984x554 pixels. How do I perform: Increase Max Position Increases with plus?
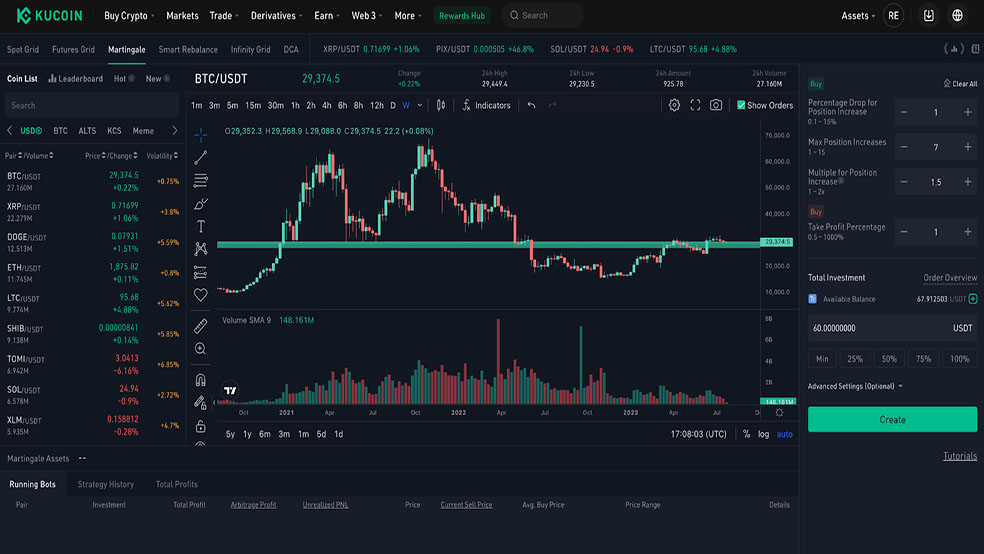point(968,147)
